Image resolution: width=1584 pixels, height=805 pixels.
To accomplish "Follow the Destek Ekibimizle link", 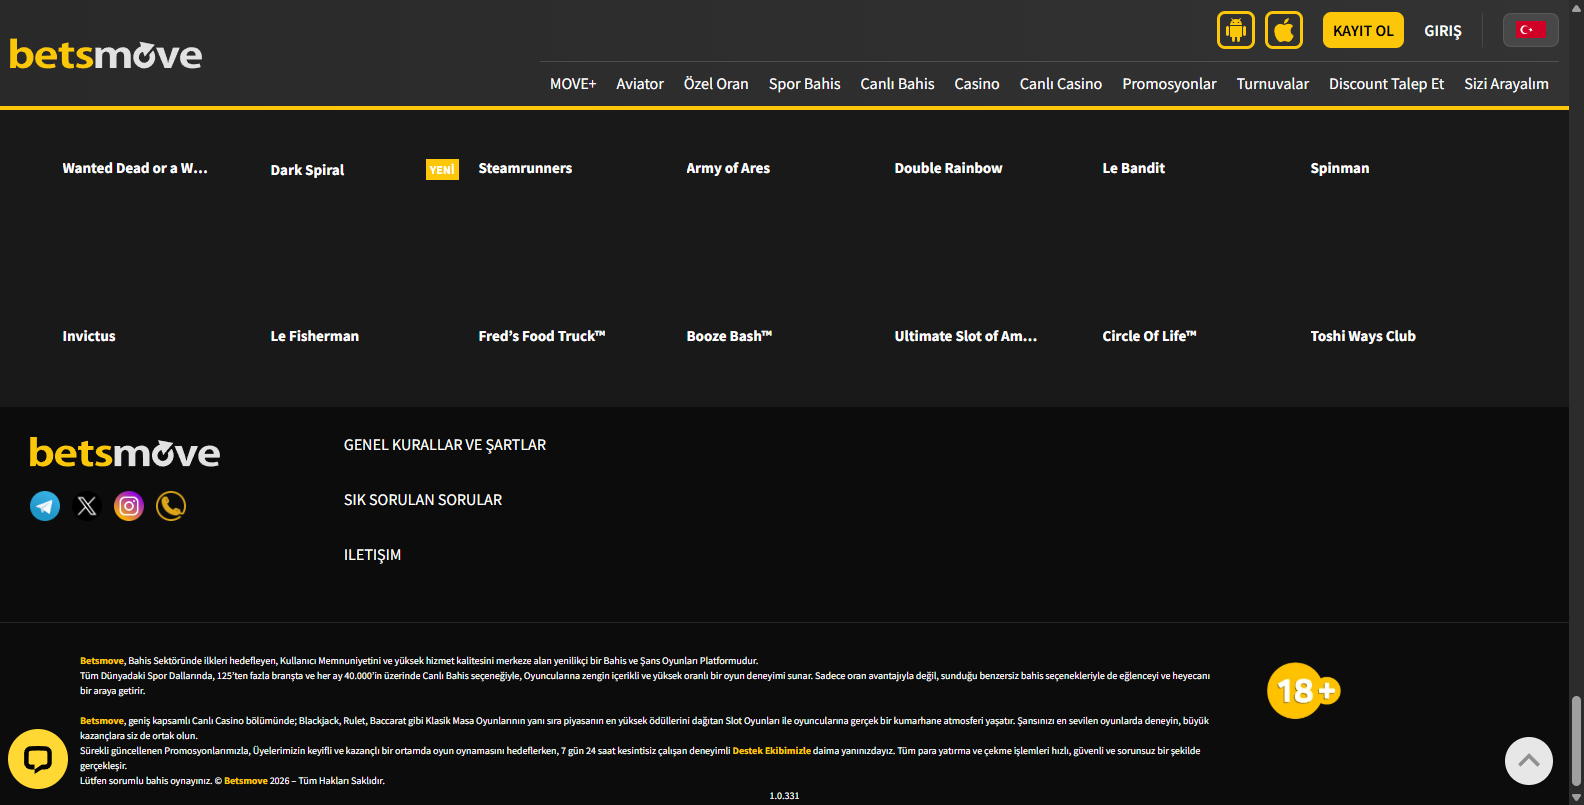I will click(771, 751).
